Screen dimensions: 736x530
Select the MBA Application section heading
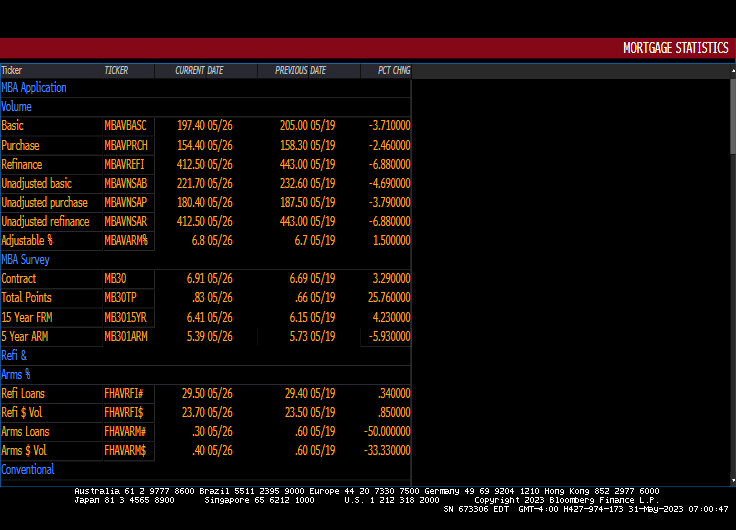pos(34,88)
